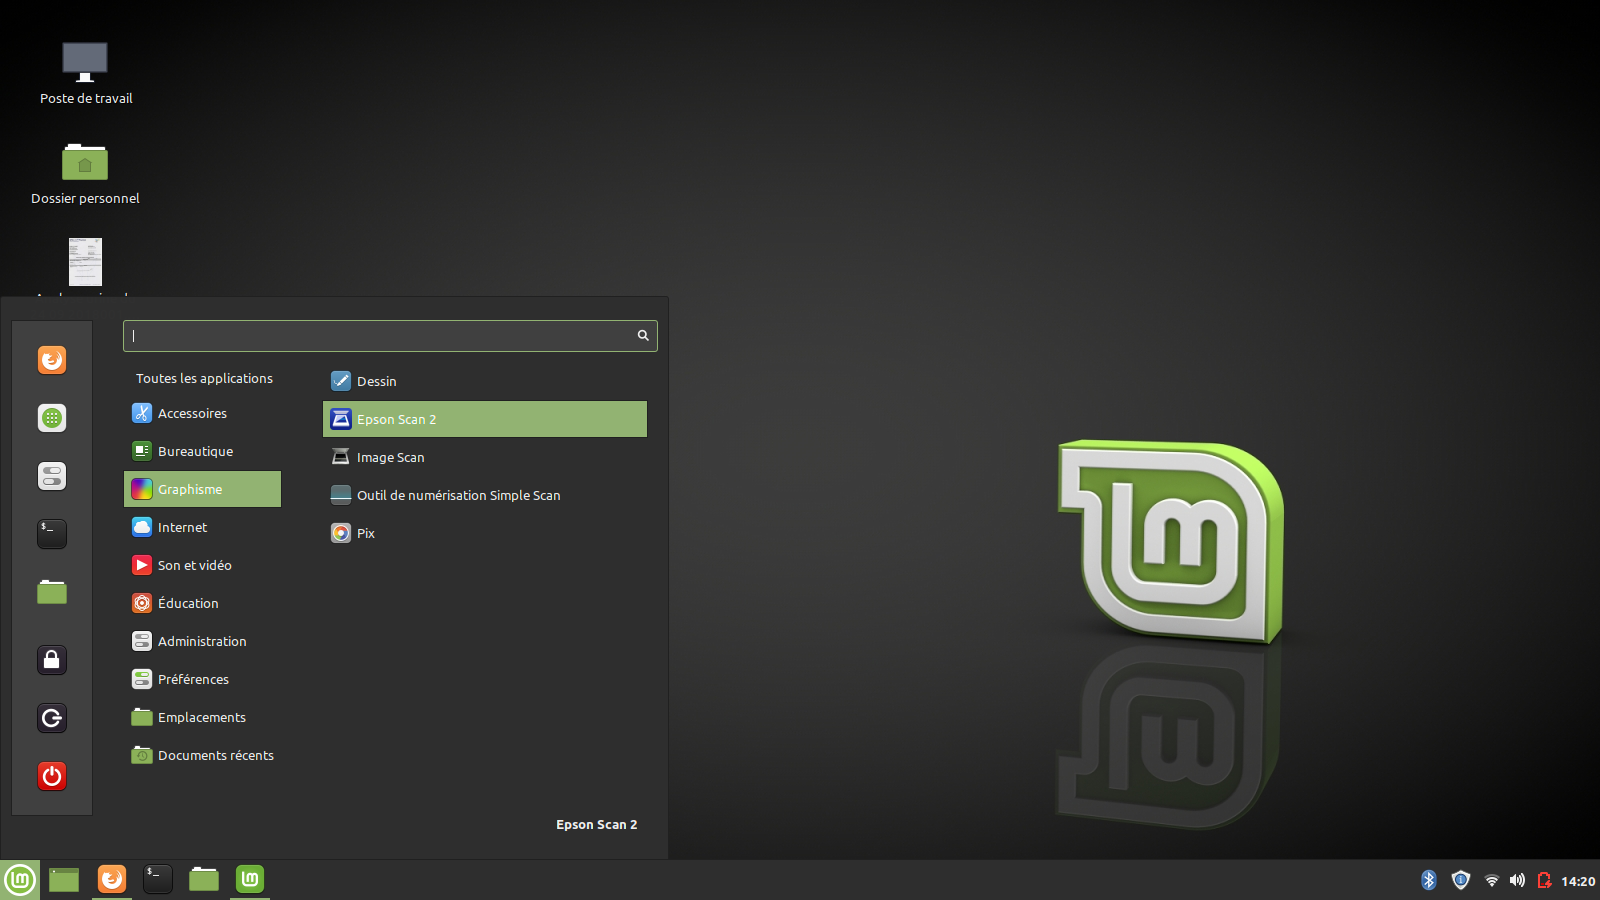Image resolution: width=1600 pixels, height=900 pixels.
Task: Start the Image Scan application
Action: (485, 457)
